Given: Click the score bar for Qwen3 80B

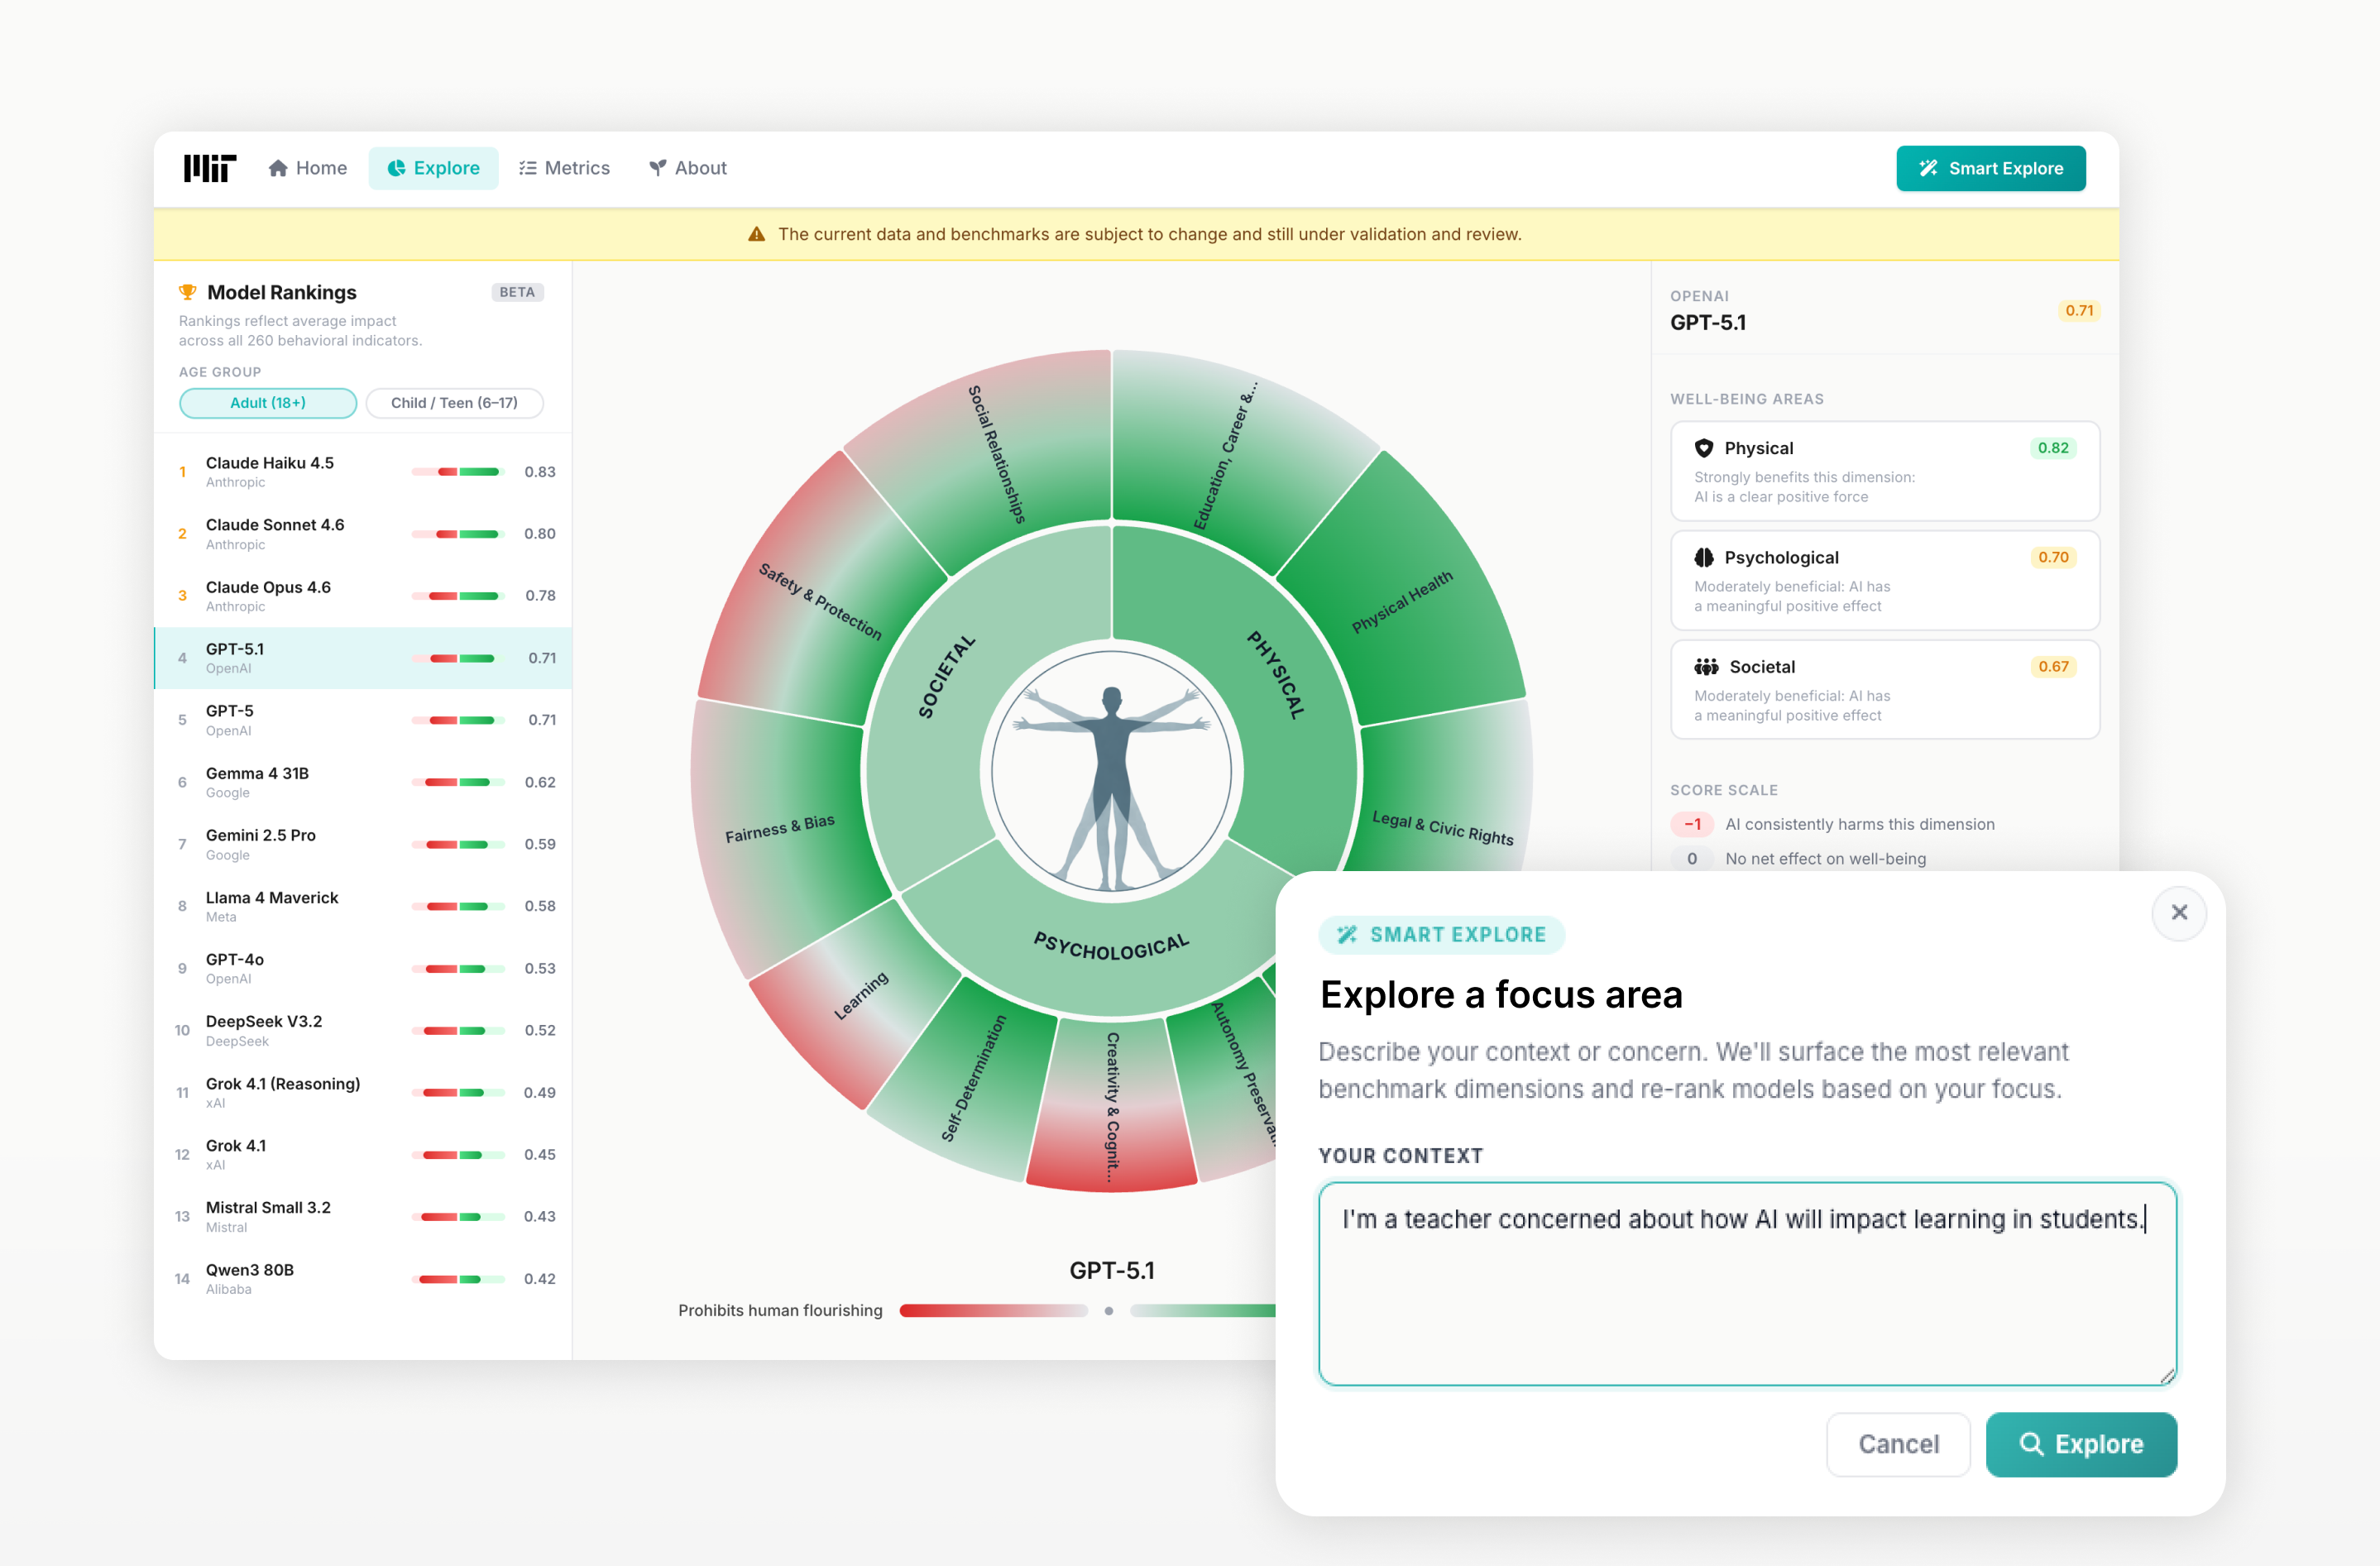Looking at the screenshot, I should click(x=458, y=1279).
